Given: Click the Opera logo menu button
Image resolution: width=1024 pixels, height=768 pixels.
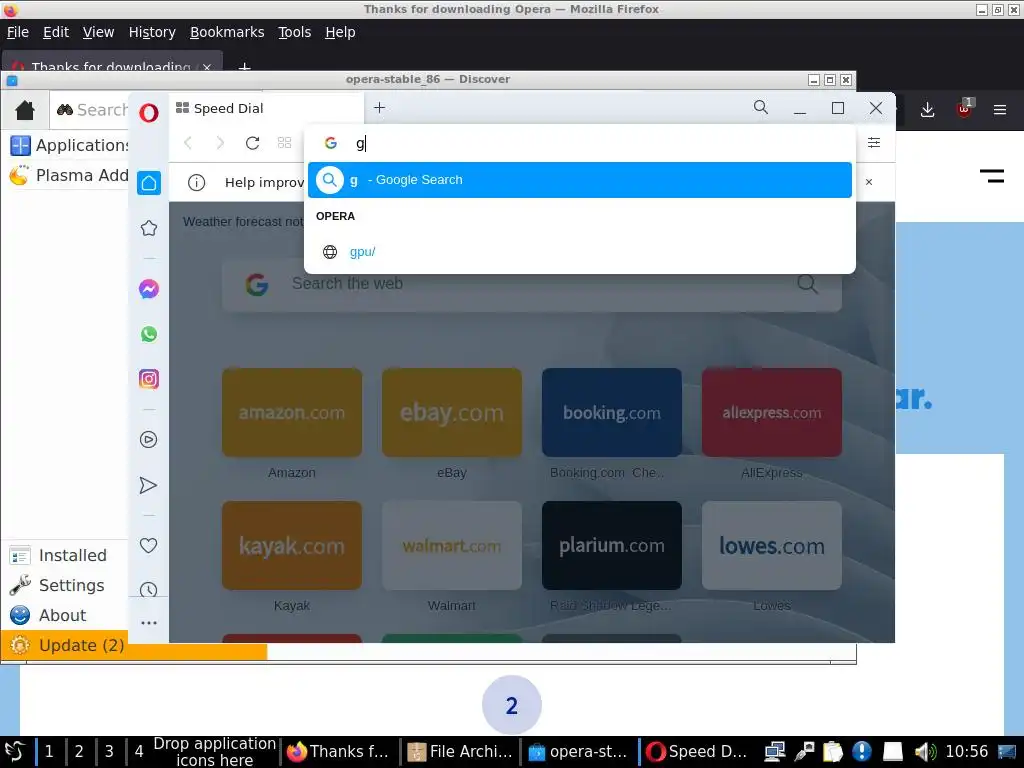Looking at the screenshot, I should [149, 112].
